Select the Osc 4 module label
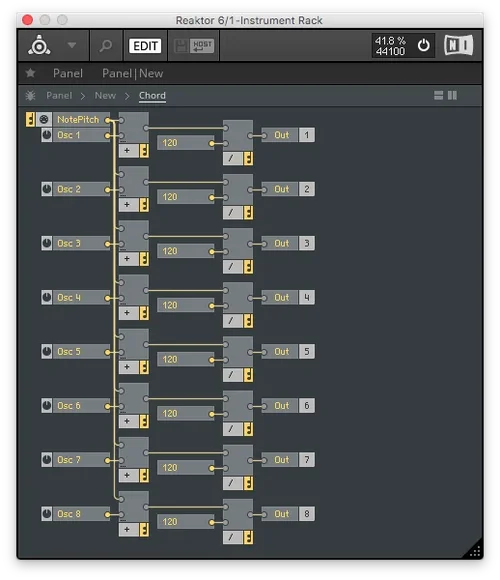 pyautogui.click(x=81, y=297)
